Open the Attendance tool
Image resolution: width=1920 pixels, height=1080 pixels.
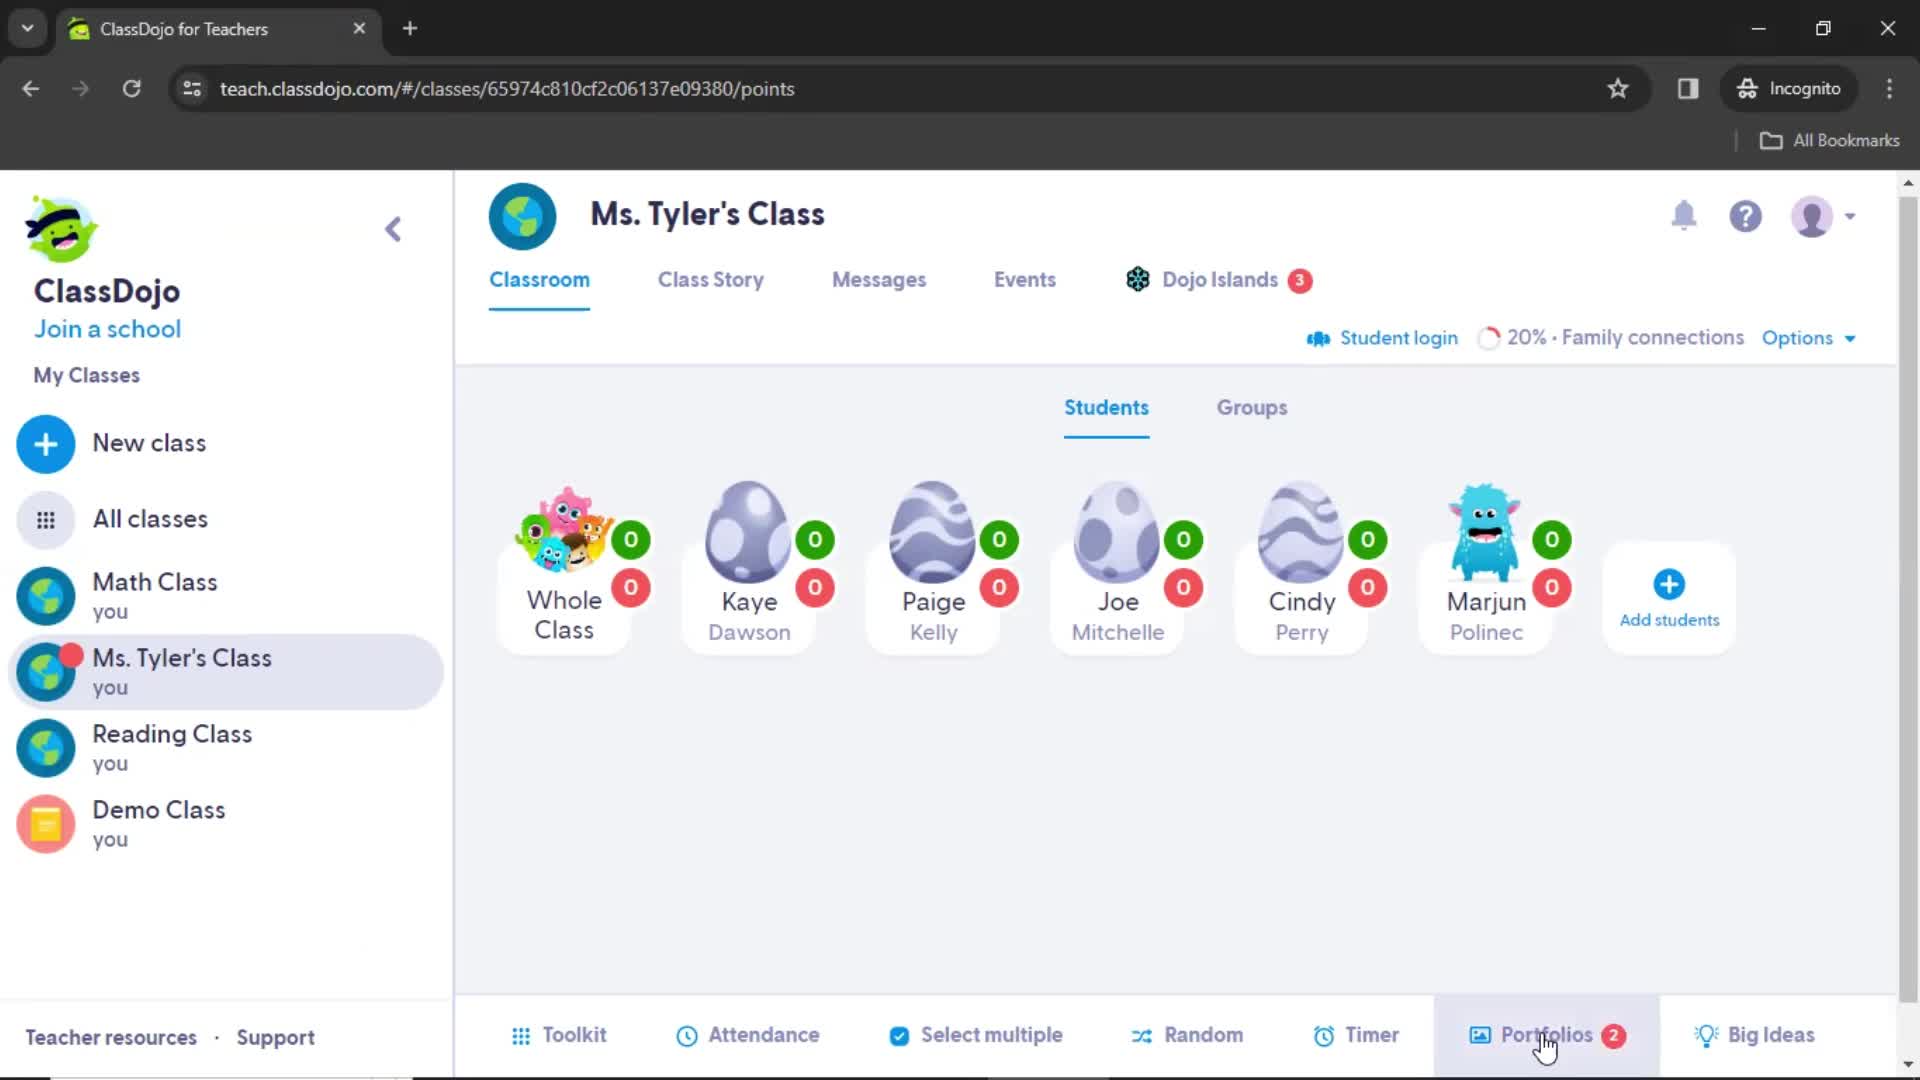pyautogui.click(x=748, y=1036)
